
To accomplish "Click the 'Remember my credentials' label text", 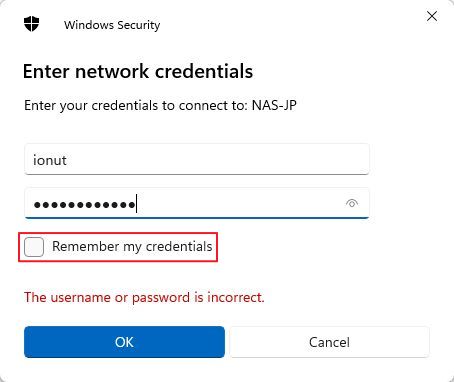I will (x=132, y=247).
